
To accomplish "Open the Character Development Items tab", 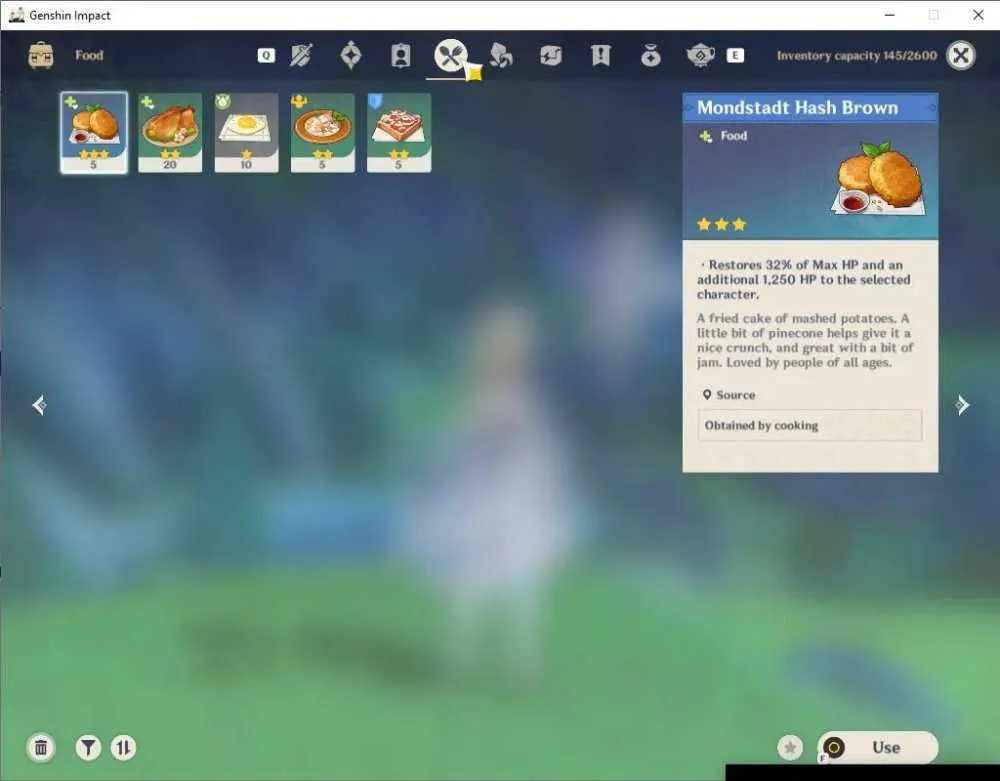I will tap(401, 55).
